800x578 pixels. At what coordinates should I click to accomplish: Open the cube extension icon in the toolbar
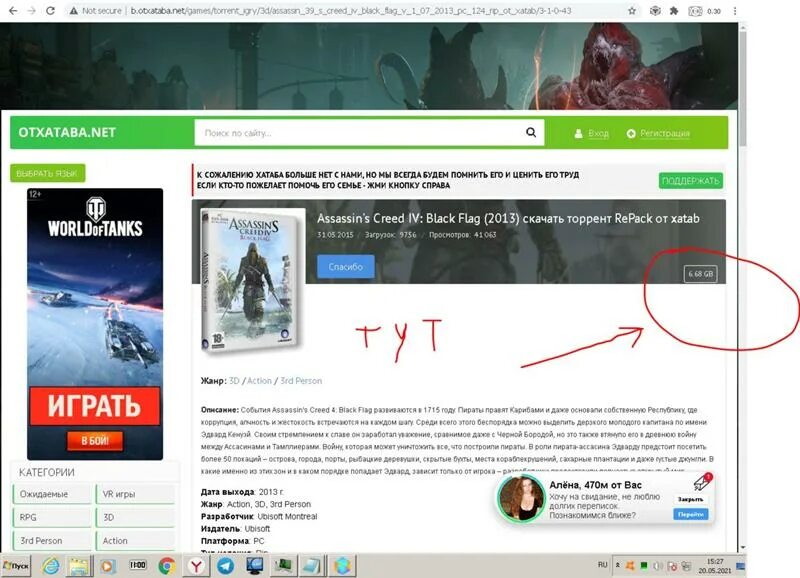655,11
